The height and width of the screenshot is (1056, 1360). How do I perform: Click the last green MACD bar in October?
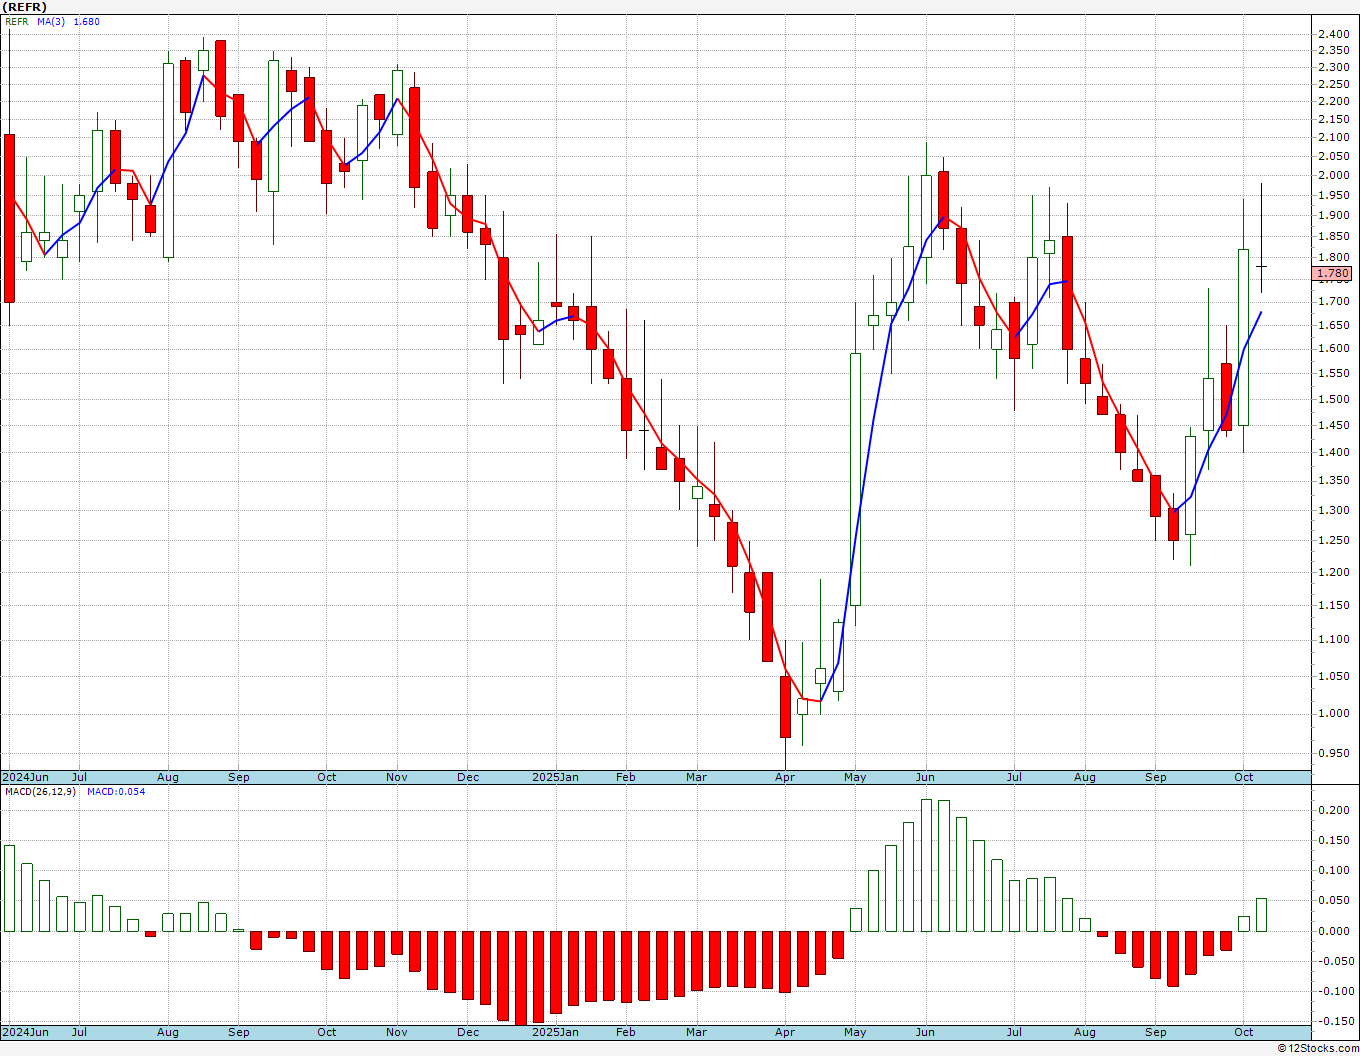click(1261, 914)
